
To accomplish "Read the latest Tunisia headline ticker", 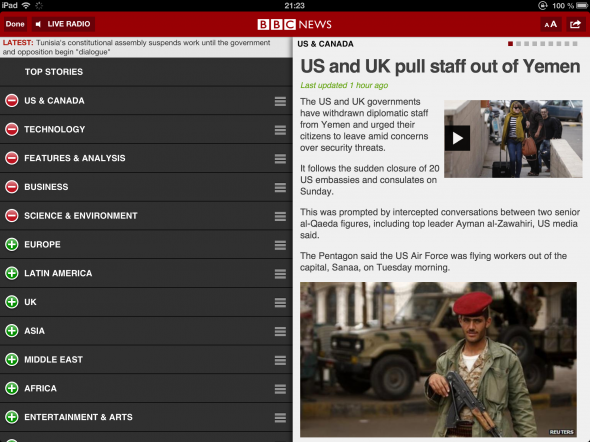I will (x=146, y=47).
